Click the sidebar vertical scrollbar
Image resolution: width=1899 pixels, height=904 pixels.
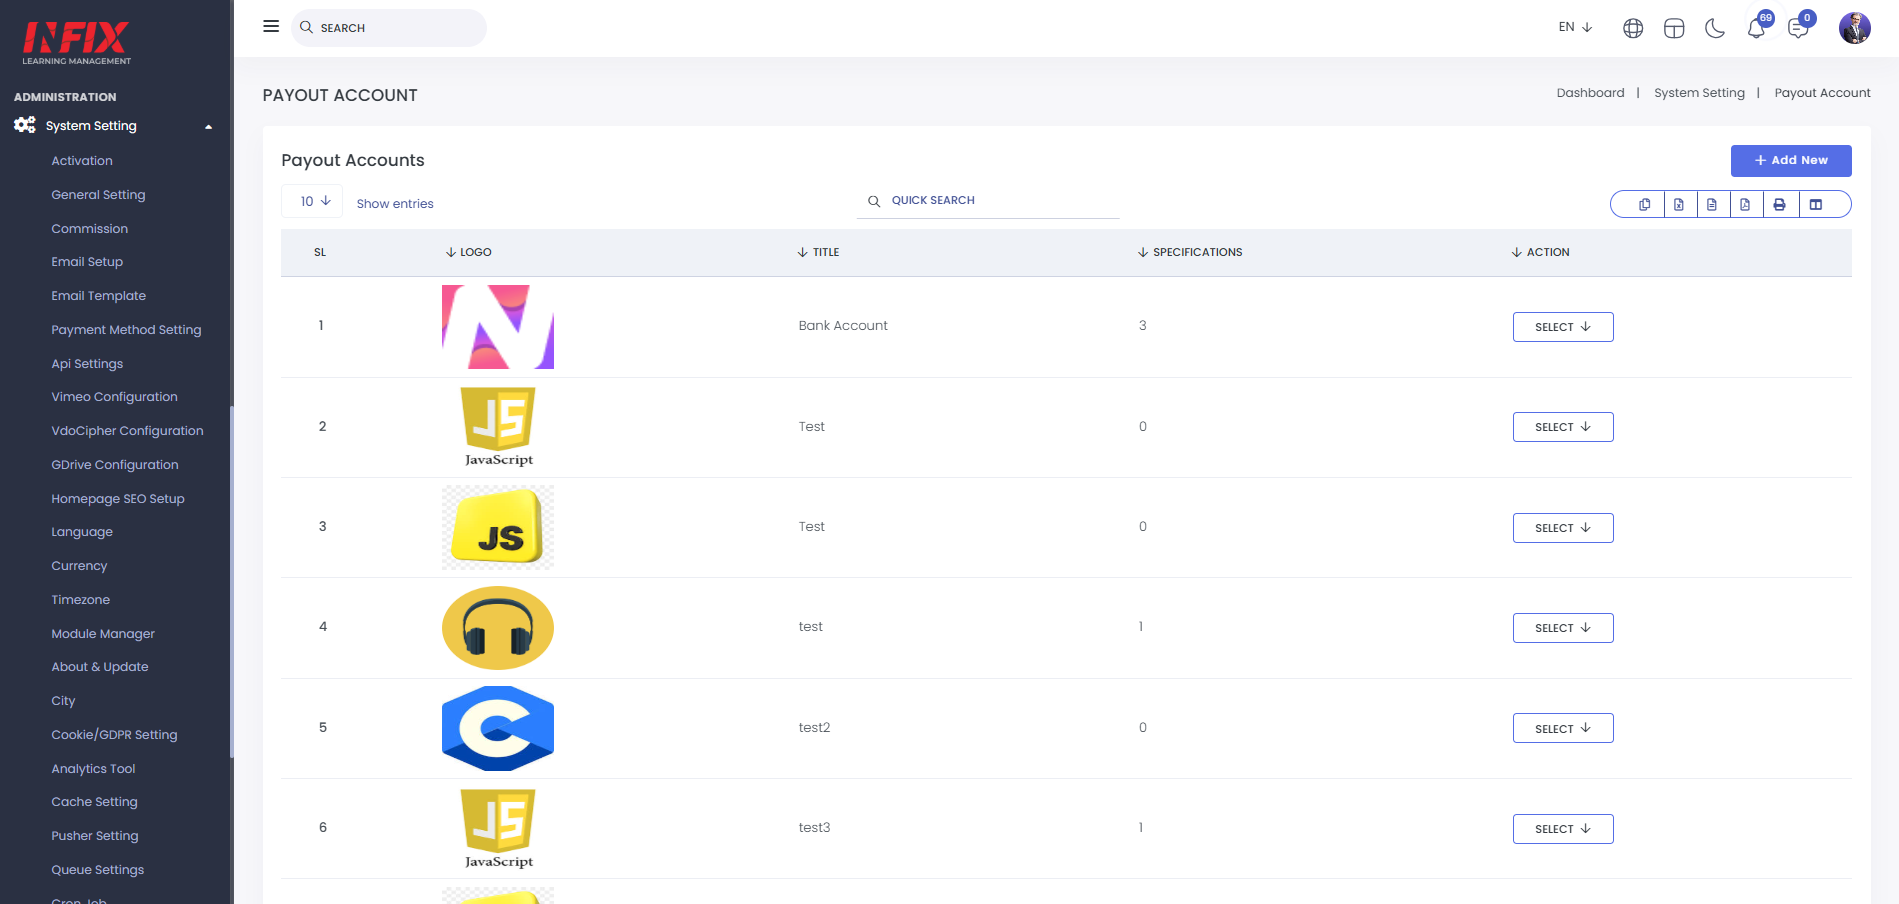232,582
